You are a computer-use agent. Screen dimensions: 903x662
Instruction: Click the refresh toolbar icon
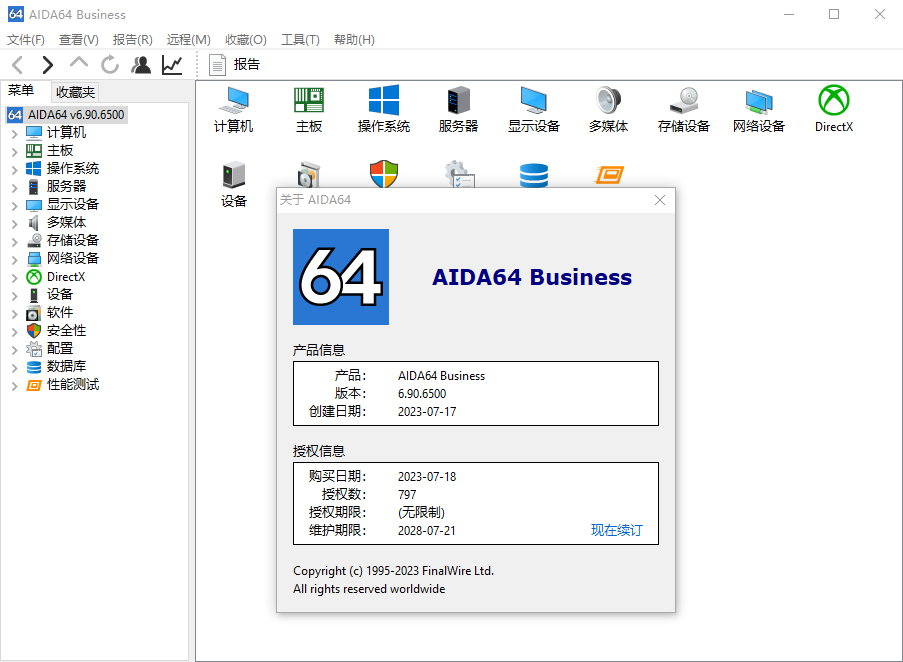110,64
